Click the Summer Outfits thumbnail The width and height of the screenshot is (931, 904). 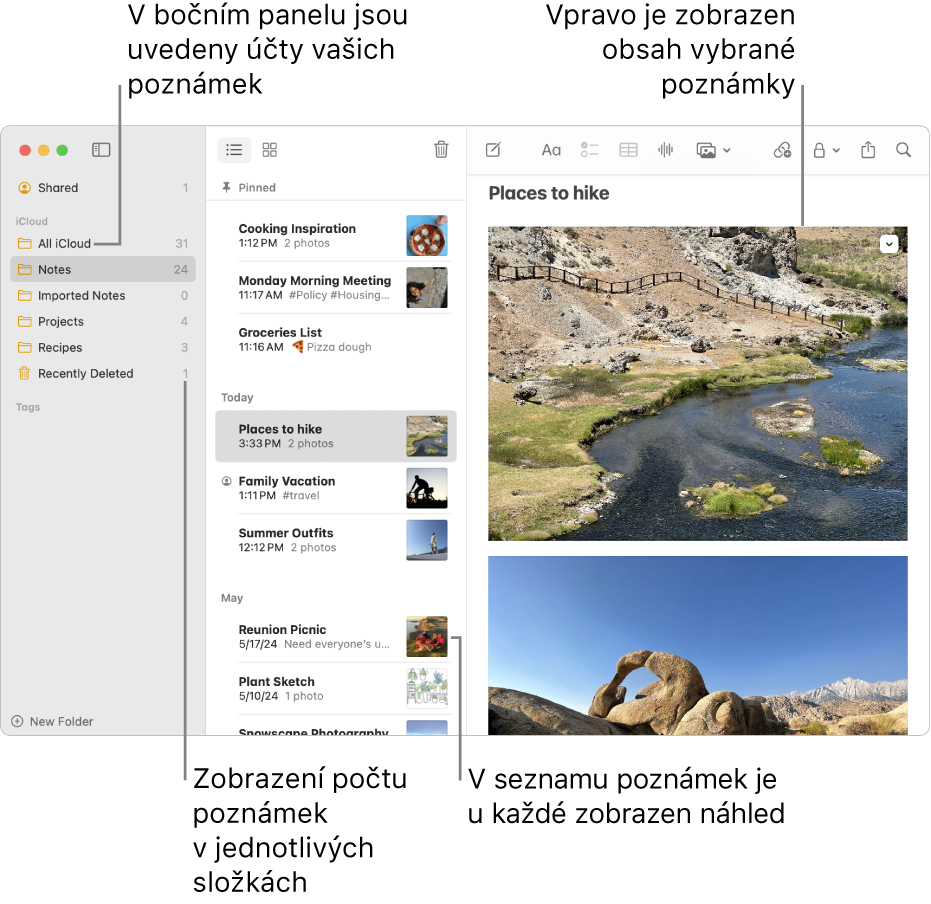point(426,540)
